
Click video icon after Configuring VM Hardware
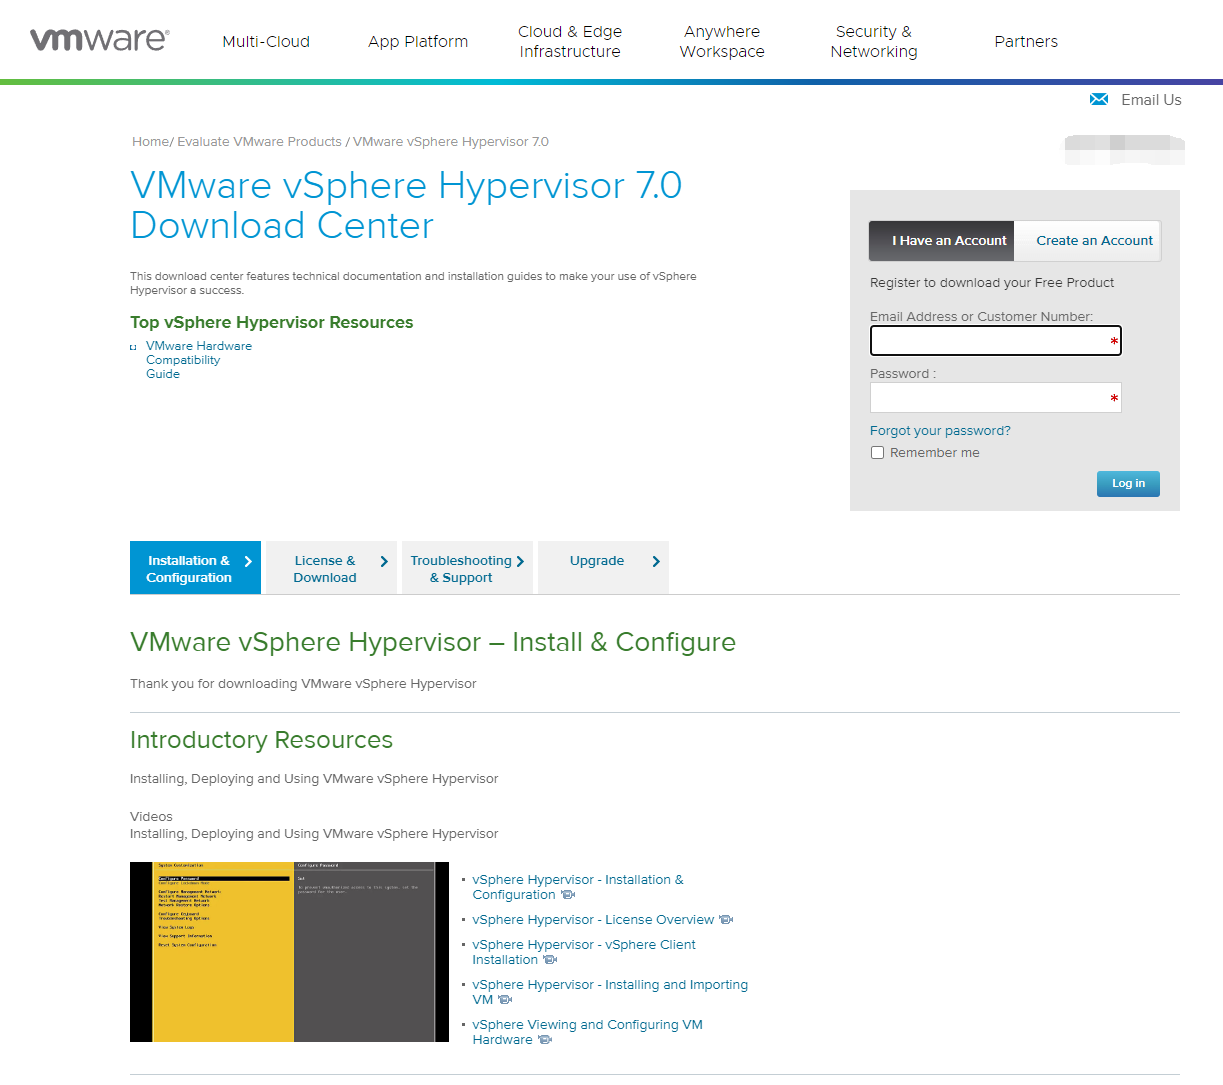(545, 1040)
